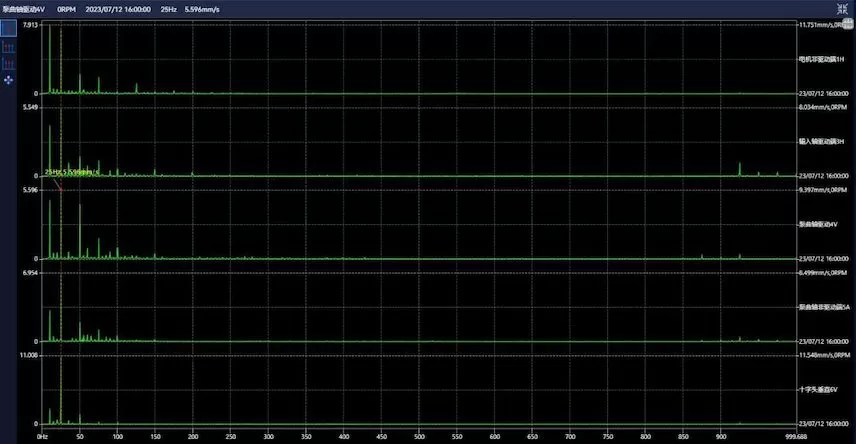Select the 泵曲轴非驱动端5A channel label

pos(824,307)
